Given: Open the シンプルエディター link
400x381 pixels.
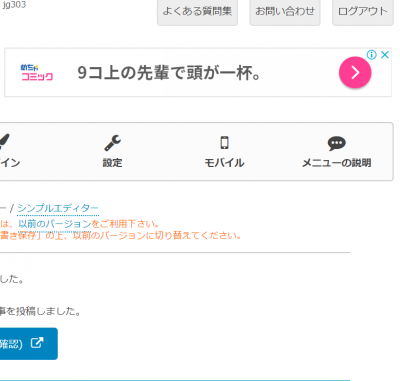Looking at the screenshot, I should coord(58,208).
